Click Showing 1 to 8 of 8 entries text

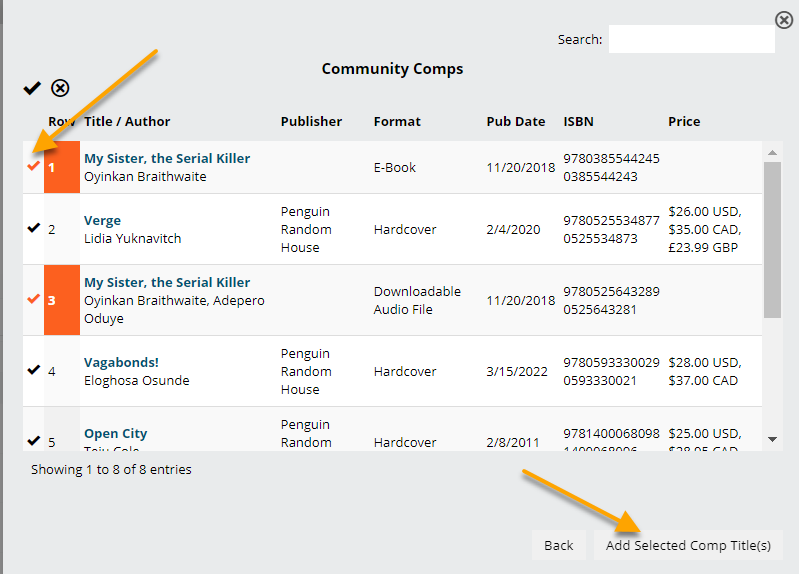[111, 469]
